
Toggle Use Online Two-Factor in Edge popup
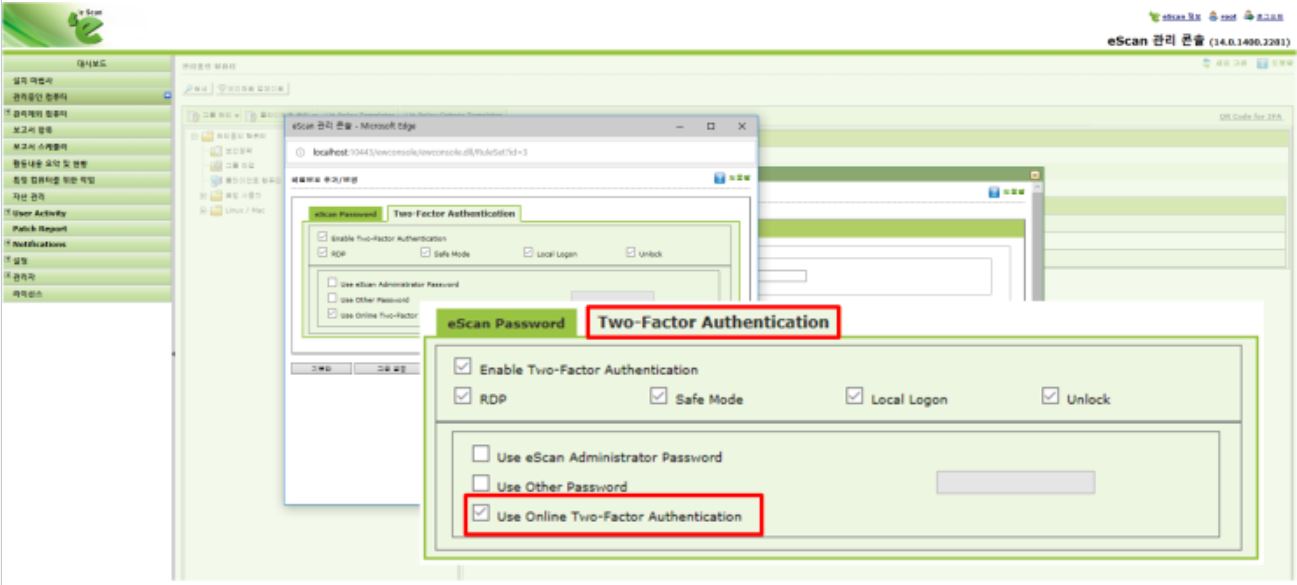pos(334,314)
